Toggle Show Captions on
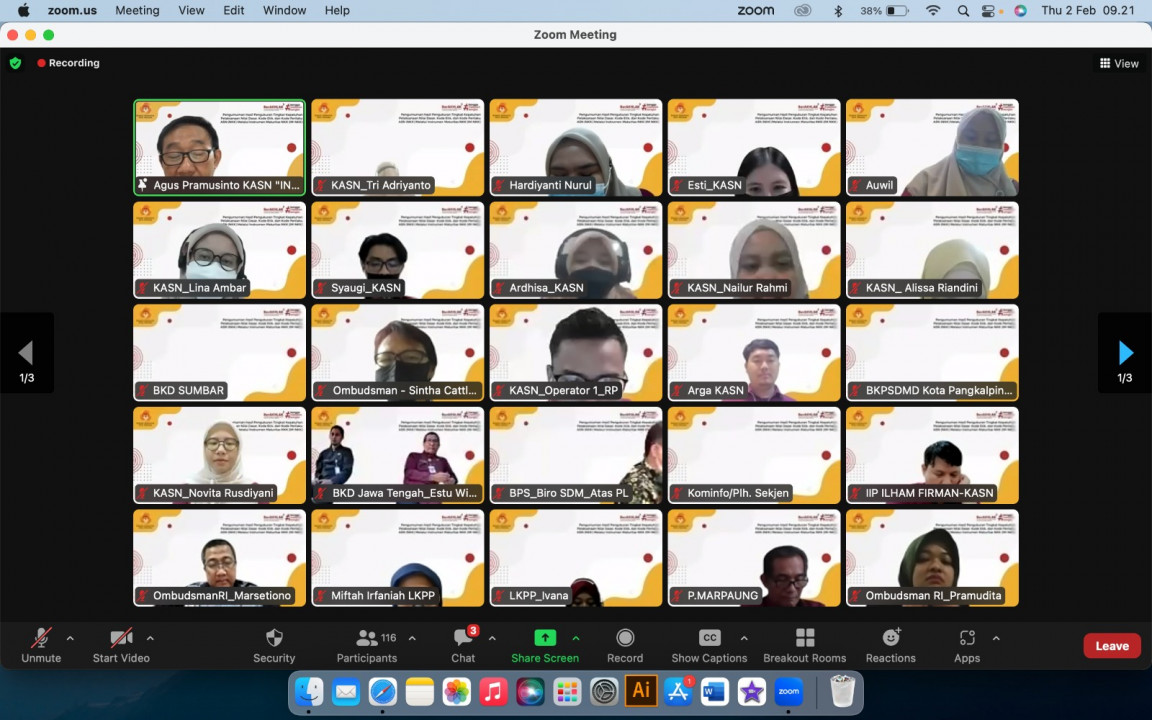The width and height of the screenshot is (1152, 720). pyautogui.click(x=709, y=639)
